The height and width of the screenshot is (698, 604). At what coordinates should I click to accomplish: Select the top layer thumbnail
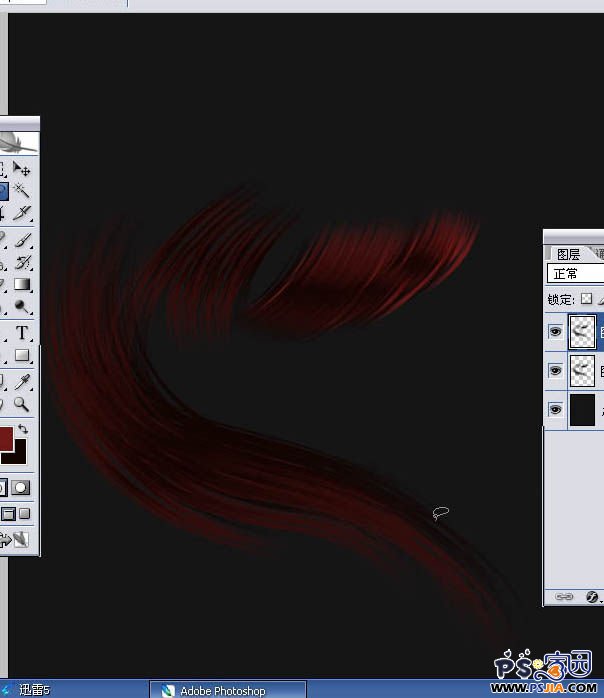[x=582, y=332]
